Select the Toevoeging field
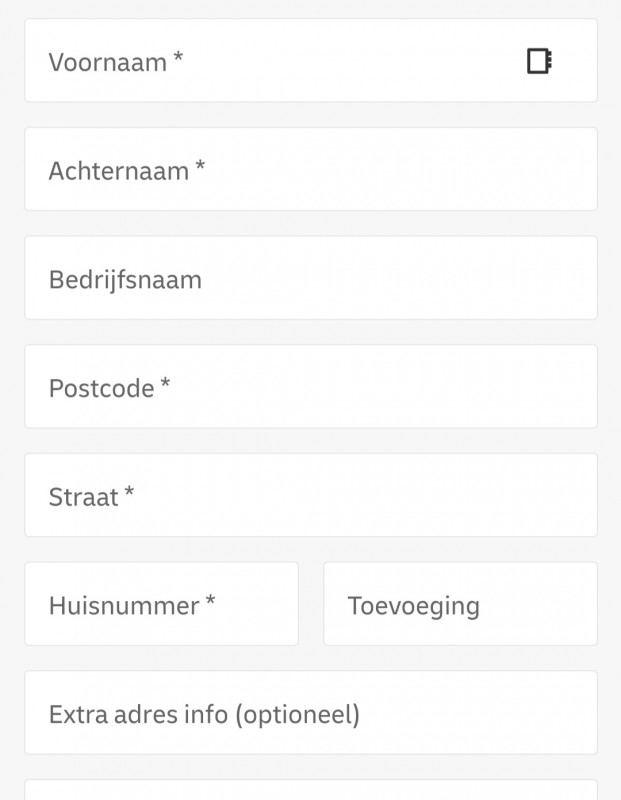621x800 pixels. coord(460,604)
